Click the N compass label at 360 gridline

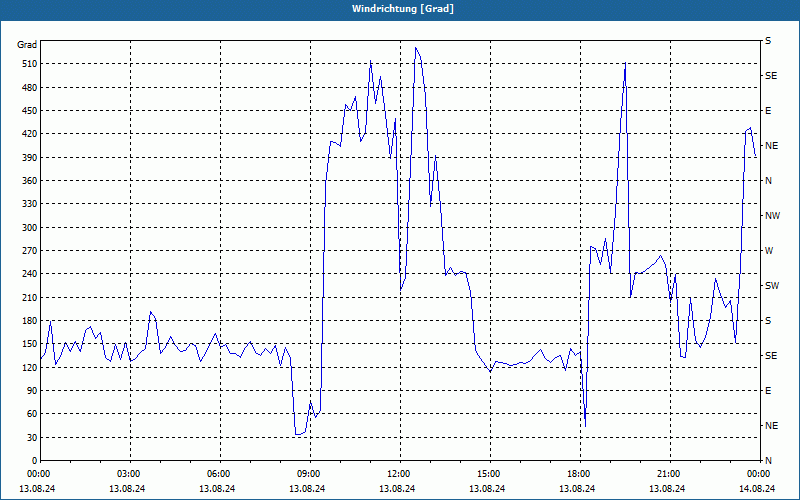(768, 181)
